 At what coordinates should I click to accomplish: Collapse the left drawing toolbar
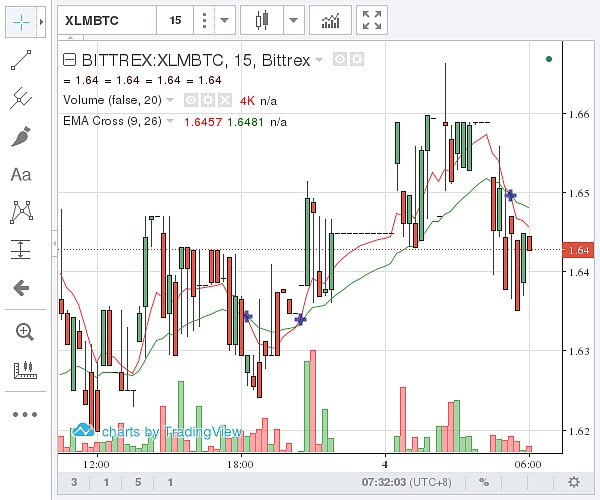coord(55,244)
